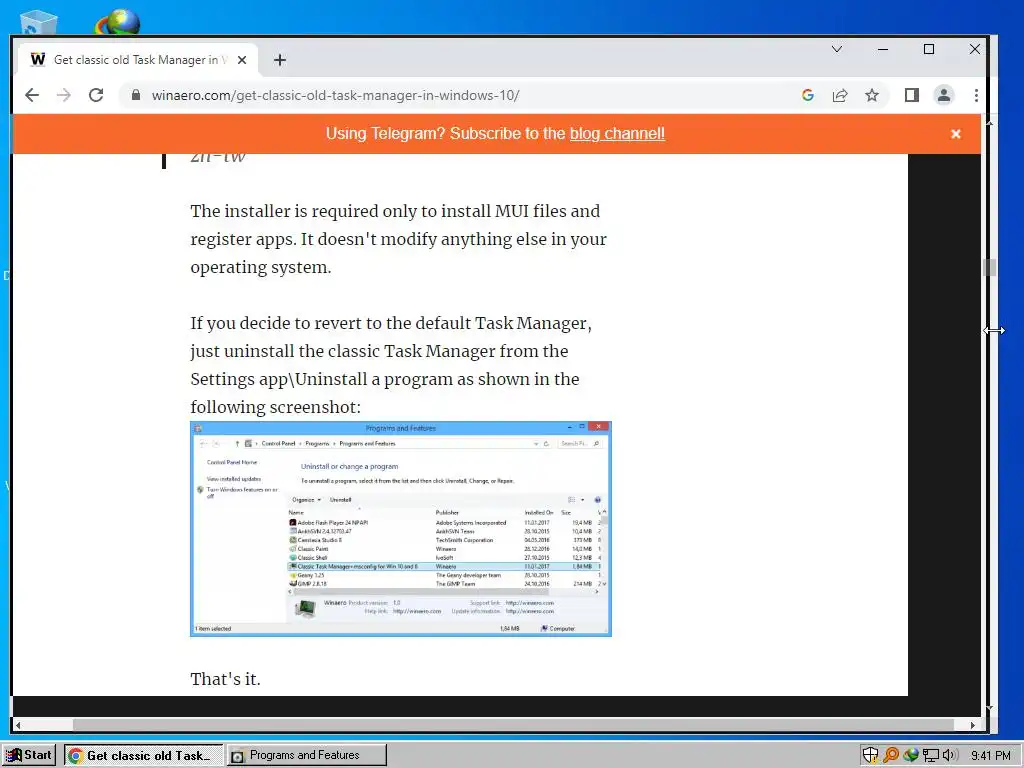Click the horizontal scrollbar left arrow
1024x768 pixels.
(x=18, y=725)
